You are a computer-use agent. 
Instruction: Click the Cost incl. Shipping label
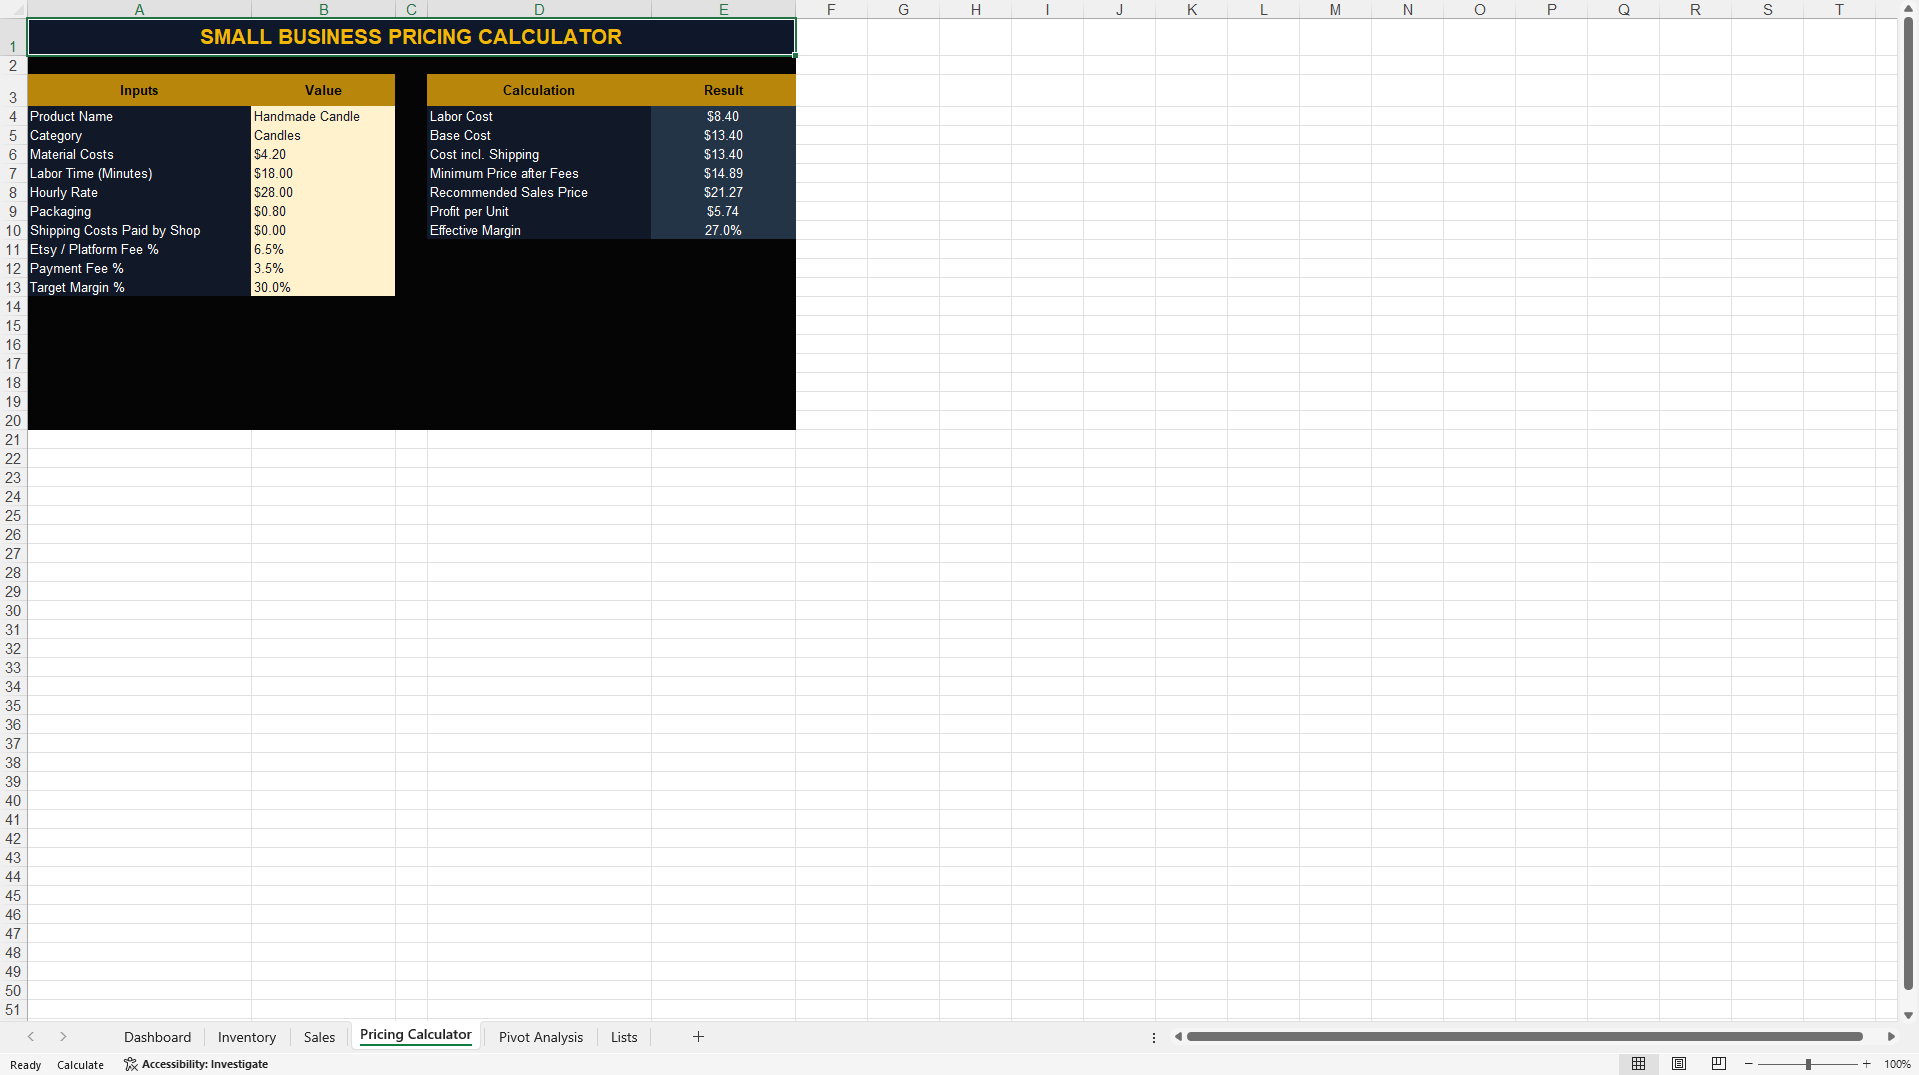point(484,154)
